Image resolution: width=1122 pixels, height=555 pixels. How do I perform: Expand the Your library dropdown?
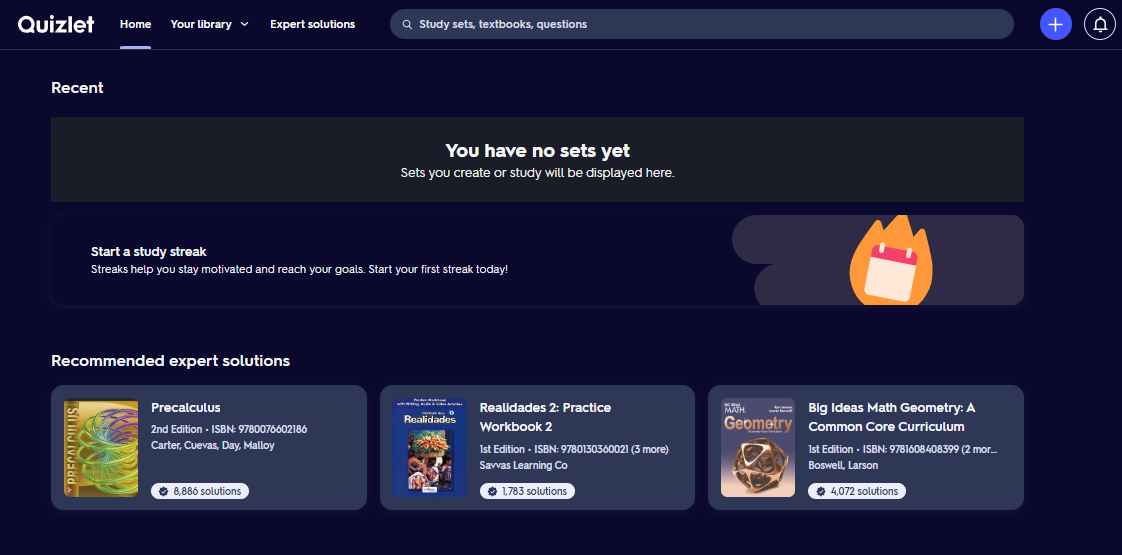tap(210, 24)
